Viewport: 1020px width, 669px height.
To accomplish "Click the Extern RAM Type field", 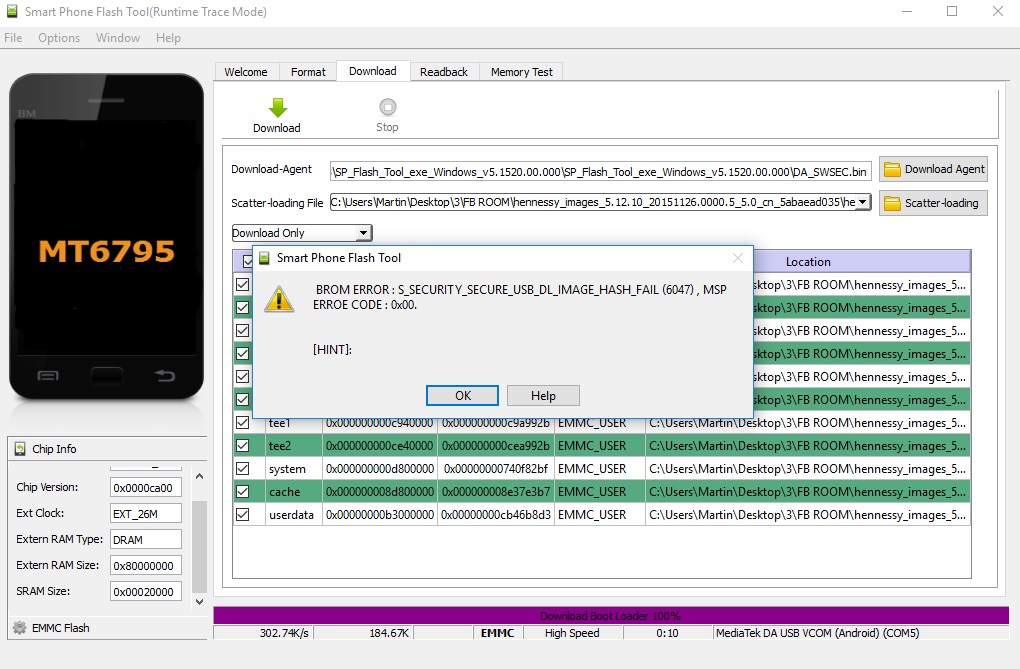I will click(x=146, y=539).
